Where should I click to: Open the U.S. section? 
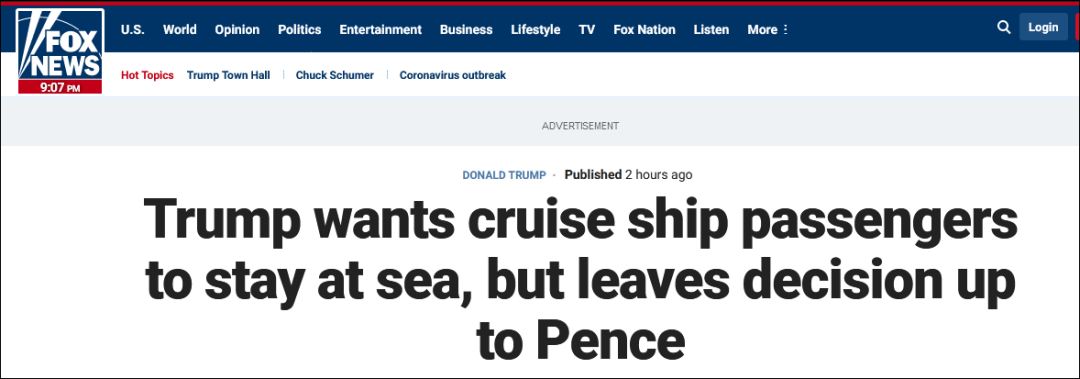(x=133, y=30)
